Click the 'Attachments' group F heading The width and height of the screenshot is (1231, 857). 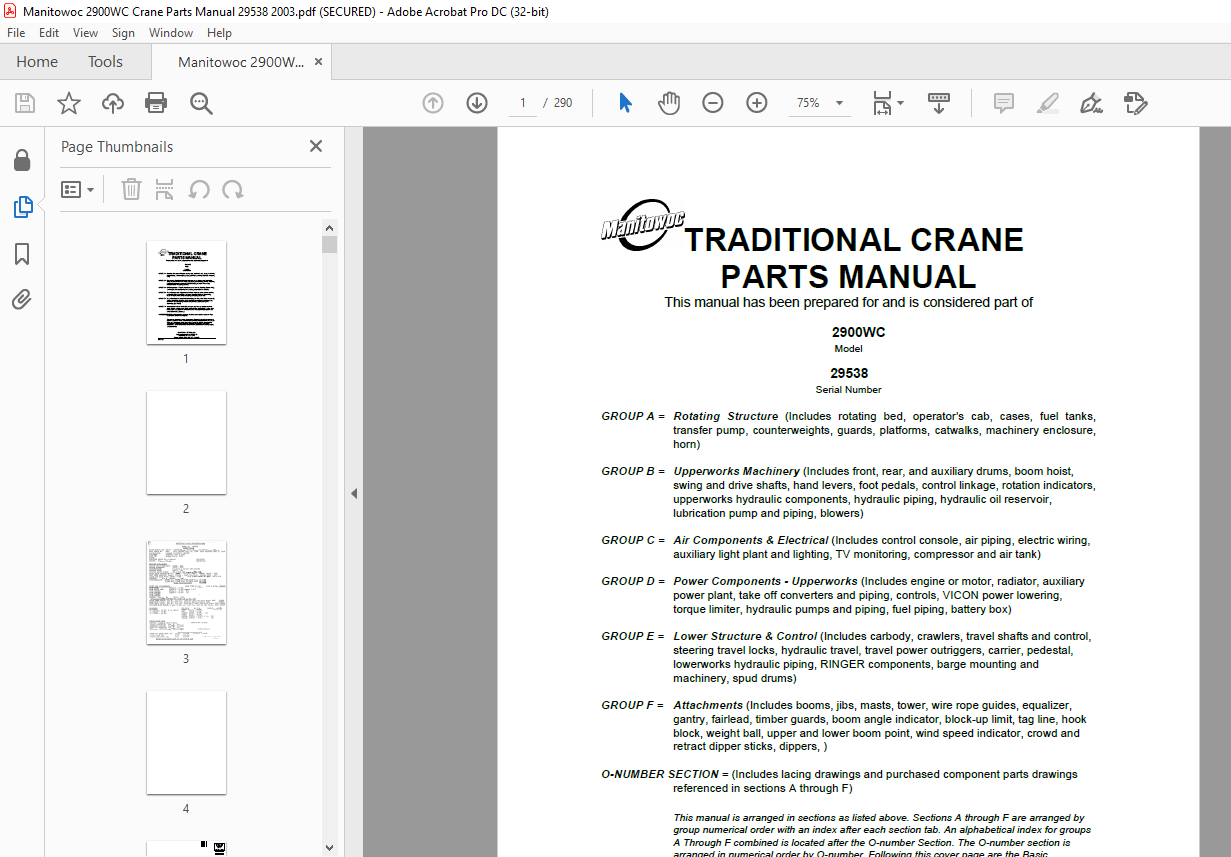[x=708, y=705]
